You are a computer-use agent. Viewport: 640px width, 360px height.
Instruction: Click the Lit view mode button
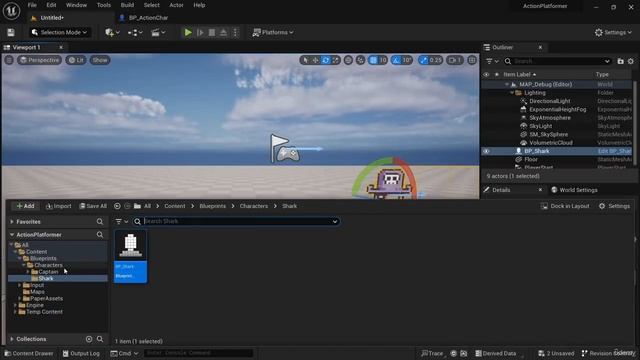(x=76, y=60)
